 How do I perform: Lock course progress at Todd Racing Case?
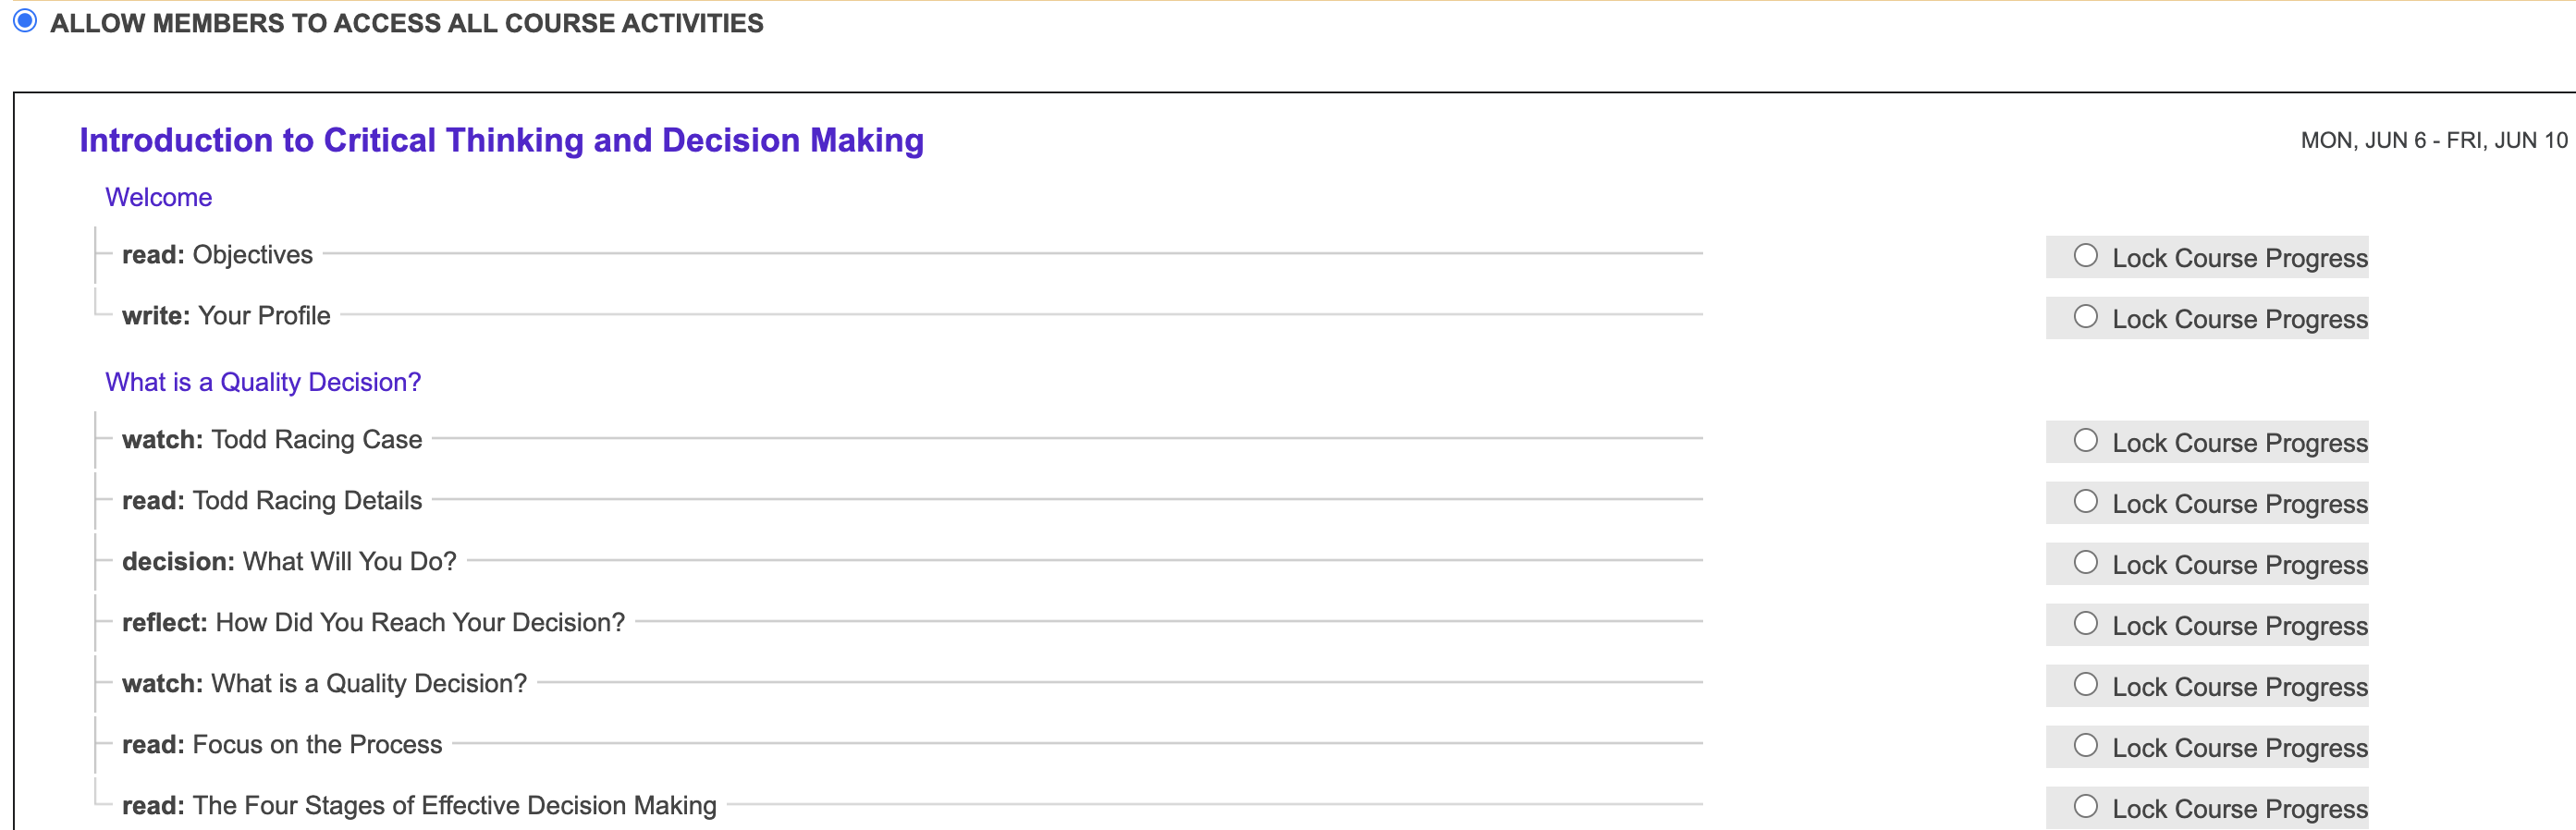click(2085, 441)
